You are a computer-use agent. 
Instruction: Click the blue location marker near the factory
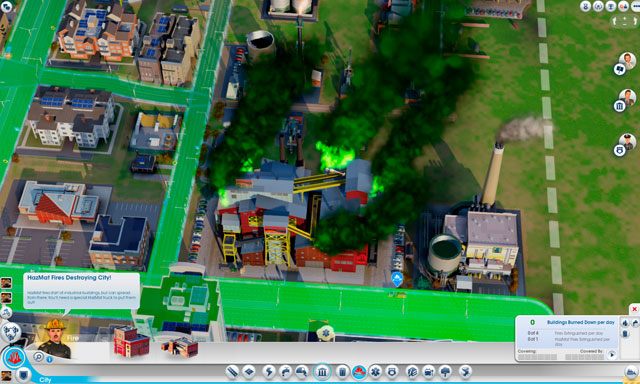[397, 280]
